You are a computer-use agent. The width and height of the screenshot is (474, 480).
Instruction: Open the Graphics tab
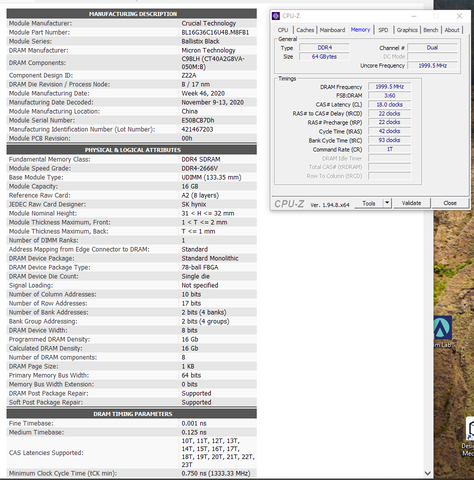coord(407,30)
